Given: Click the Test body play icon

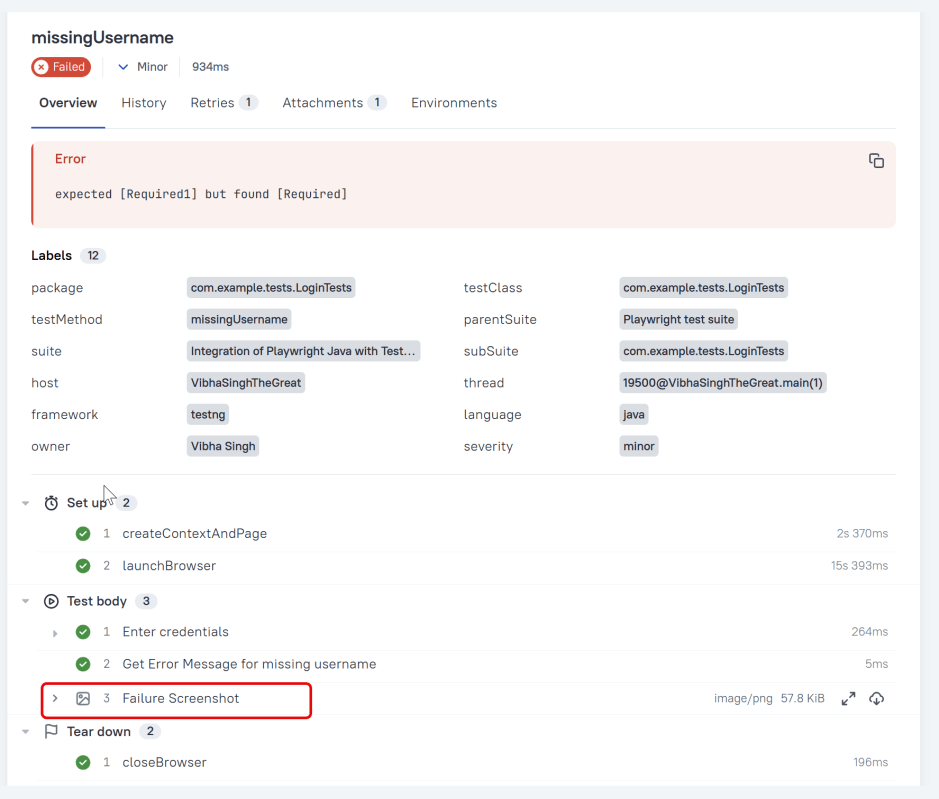Looking at the screenshot, I should 51,601.
